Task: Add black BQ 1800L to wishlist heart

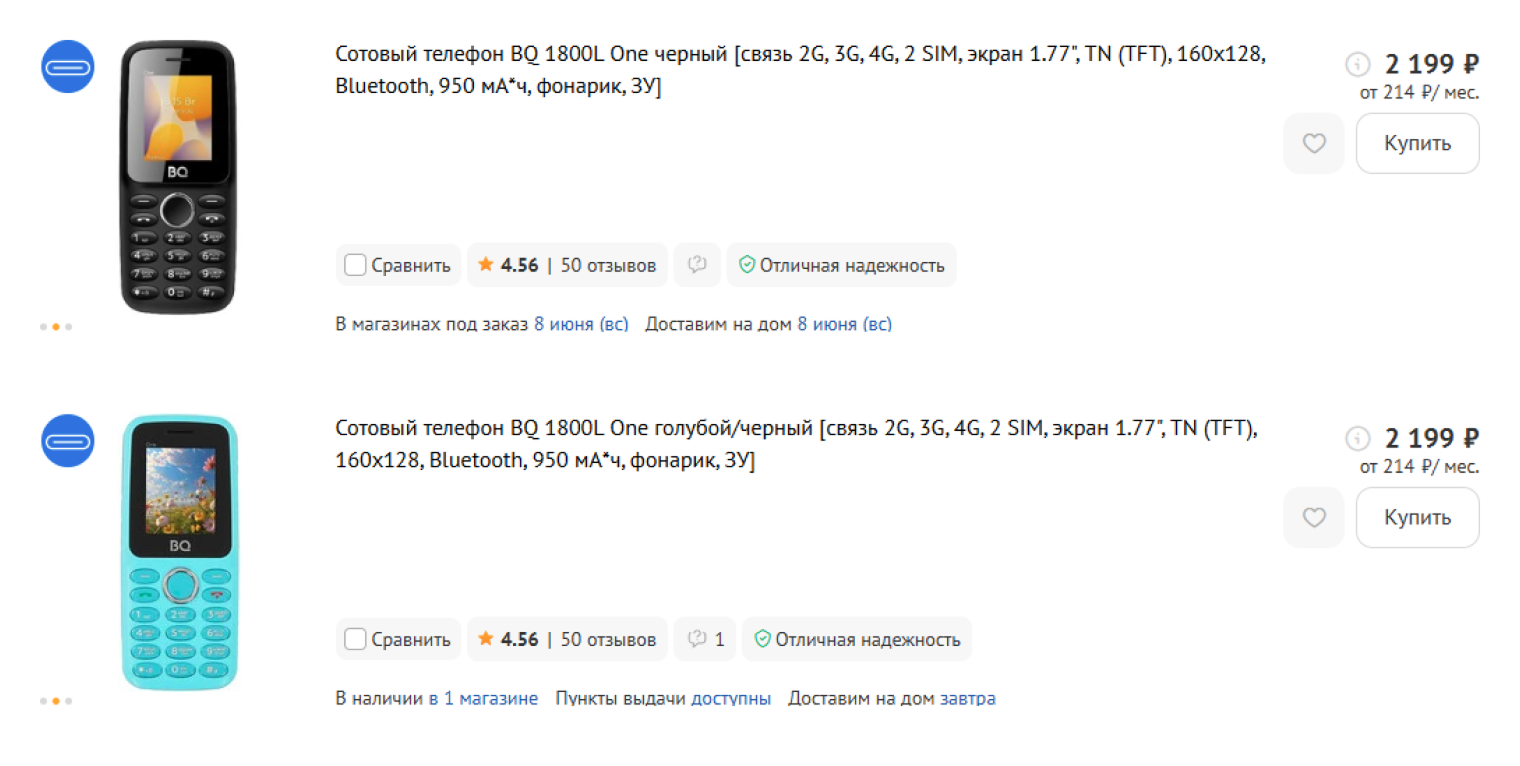Action: point(1314,144)
